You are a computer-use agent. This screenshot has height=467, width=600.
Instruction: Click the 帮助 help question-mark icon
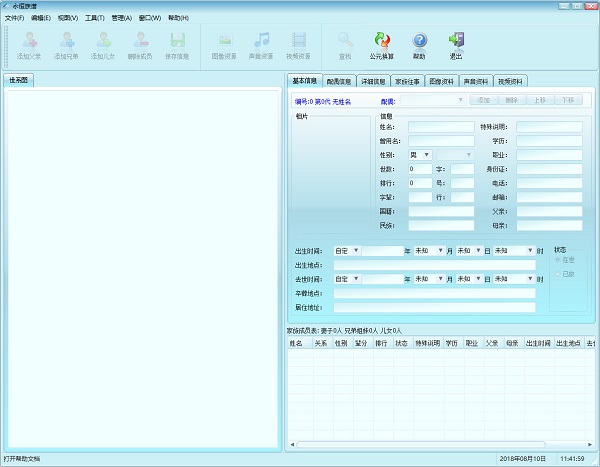[419, 41]
